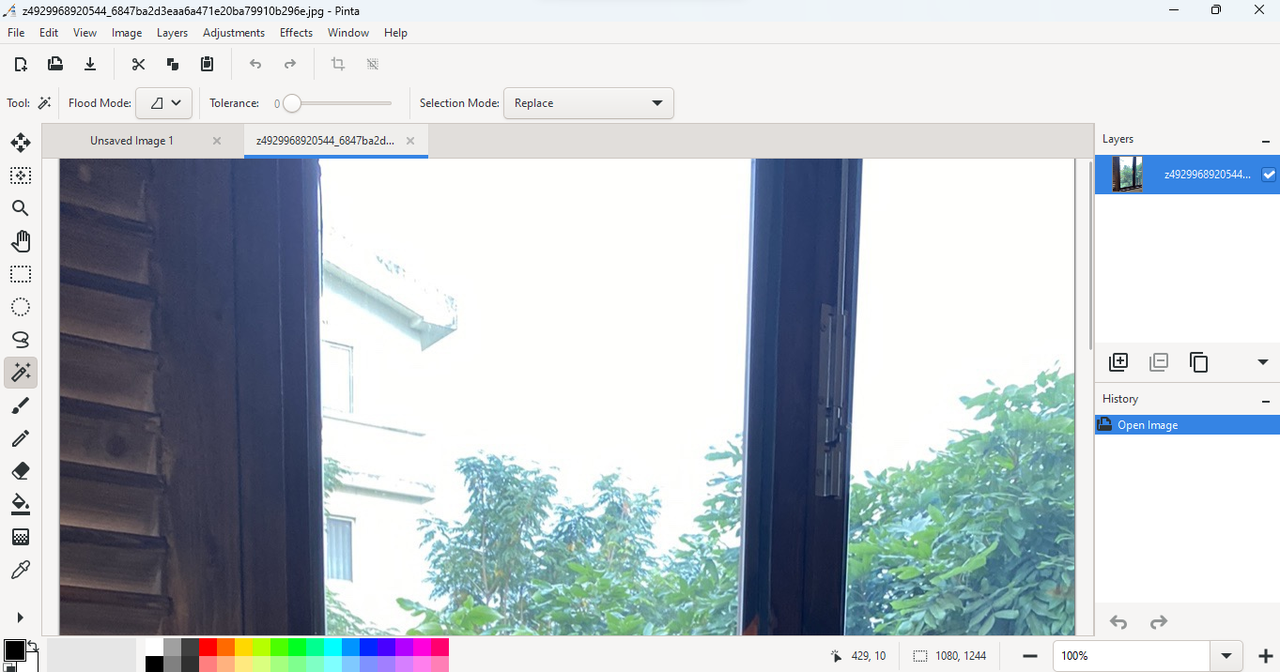
Task: Save the image using the Save icon
Action: tap(90, 64)
